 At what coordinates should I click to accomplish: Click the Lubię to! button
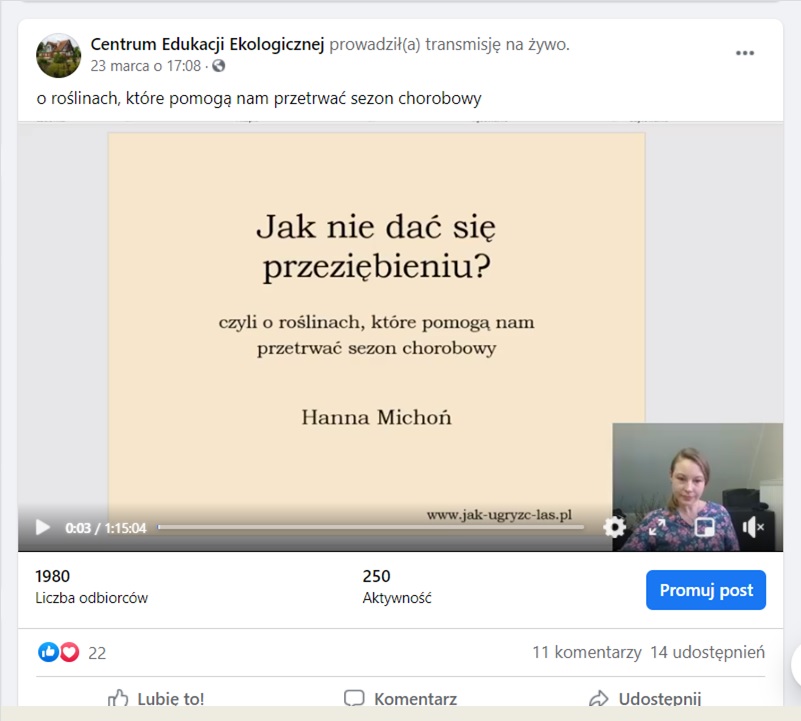(x=156, y=698)
